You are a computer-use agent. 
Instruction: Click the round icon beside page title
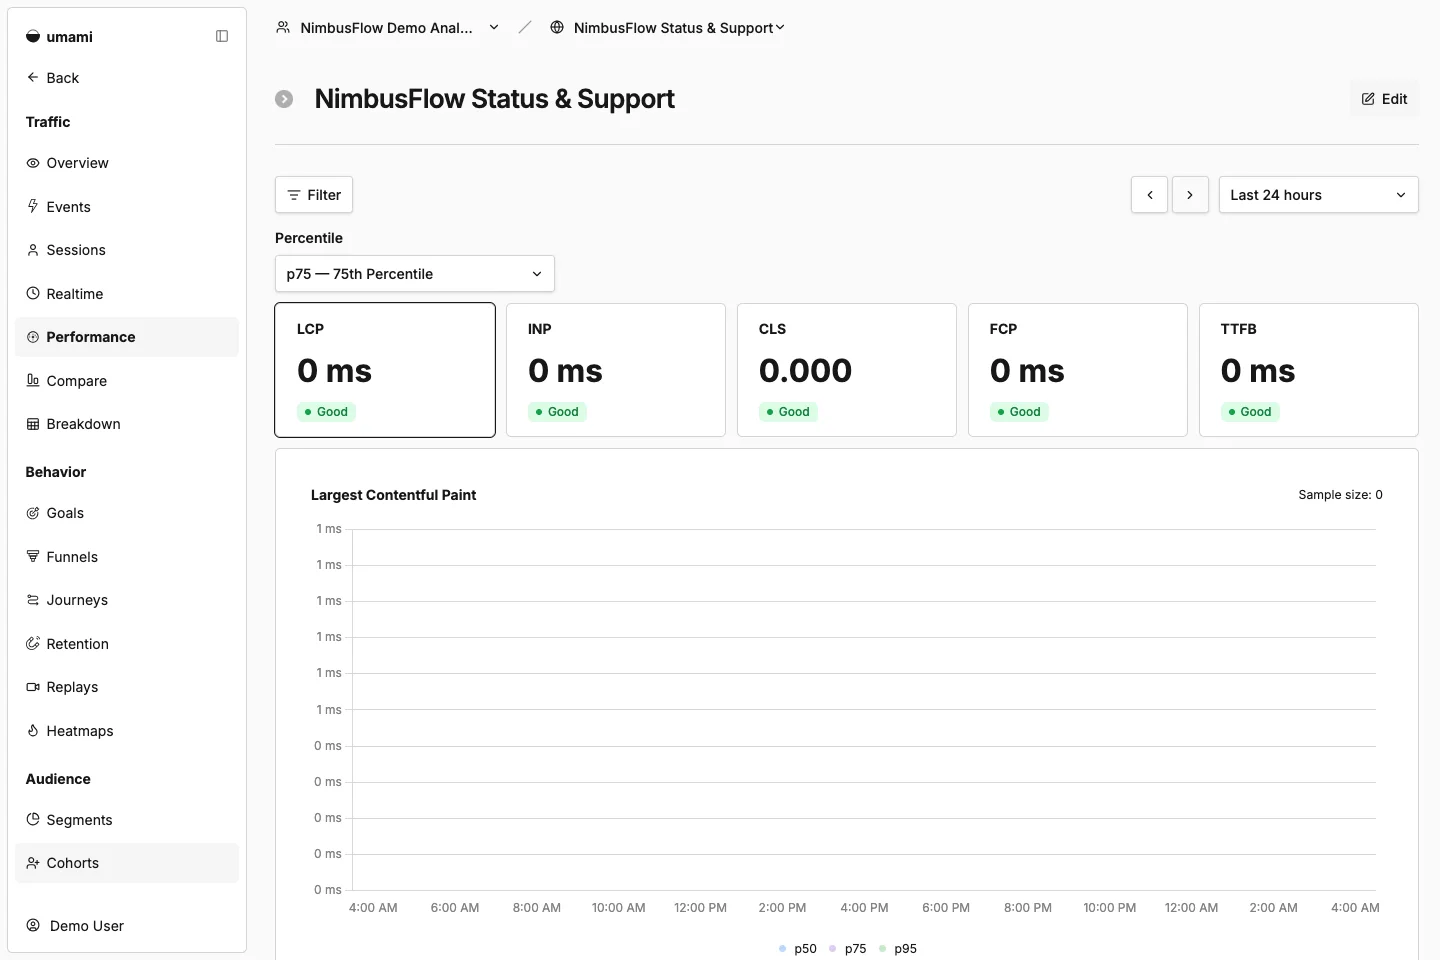tap(284, 99)
